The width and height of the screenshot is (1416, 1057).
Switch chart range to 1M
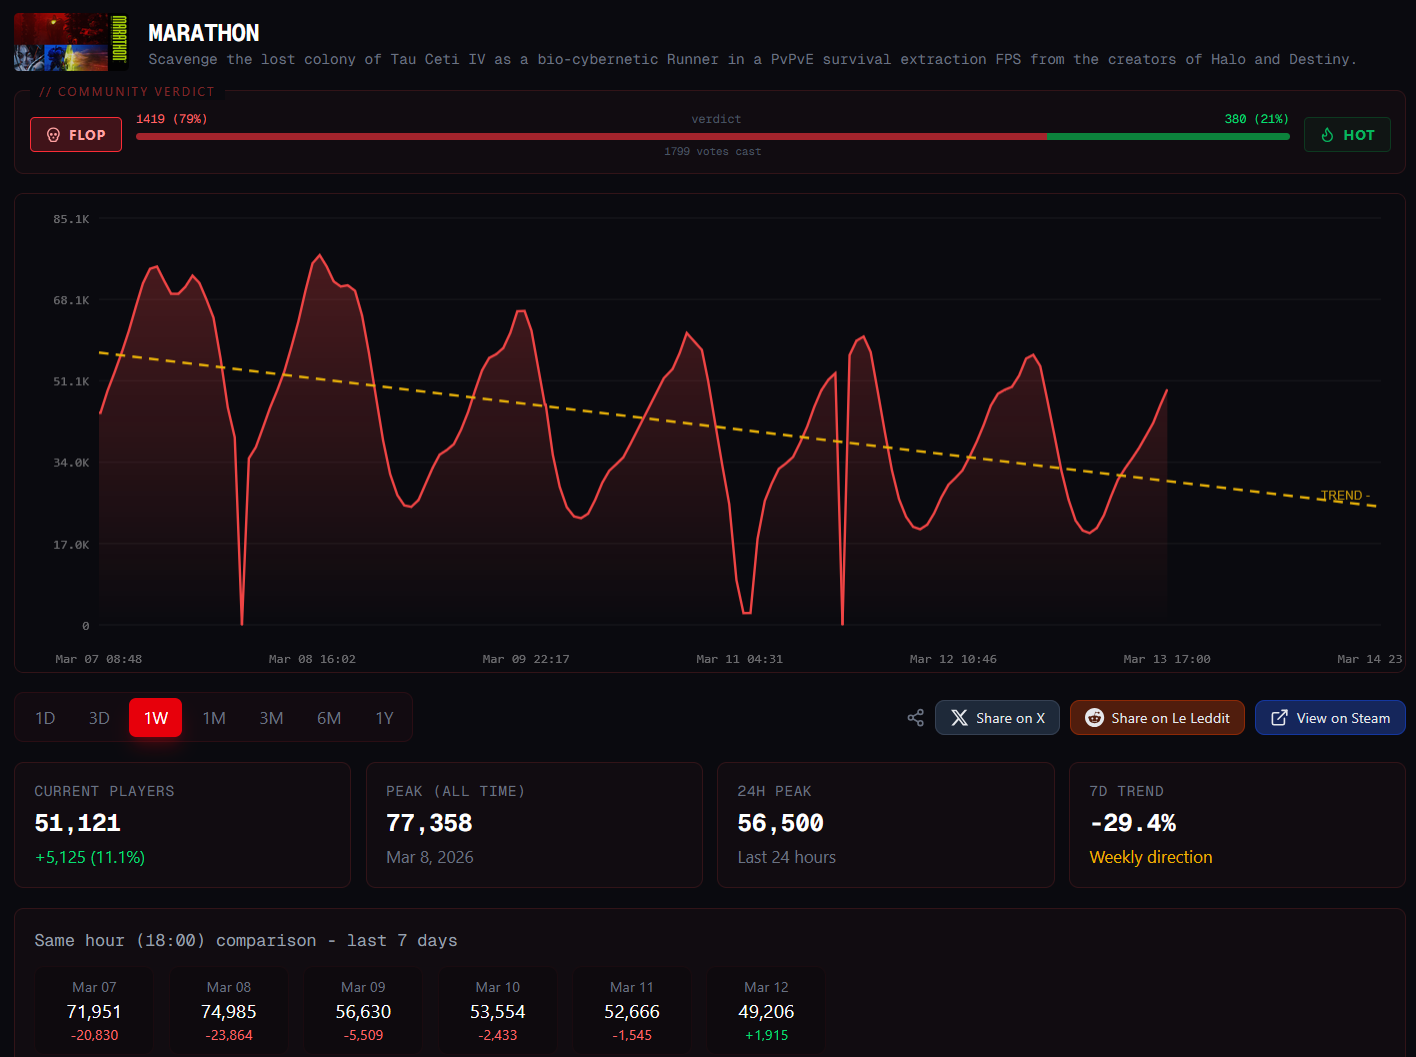click(x=214, y=718)
